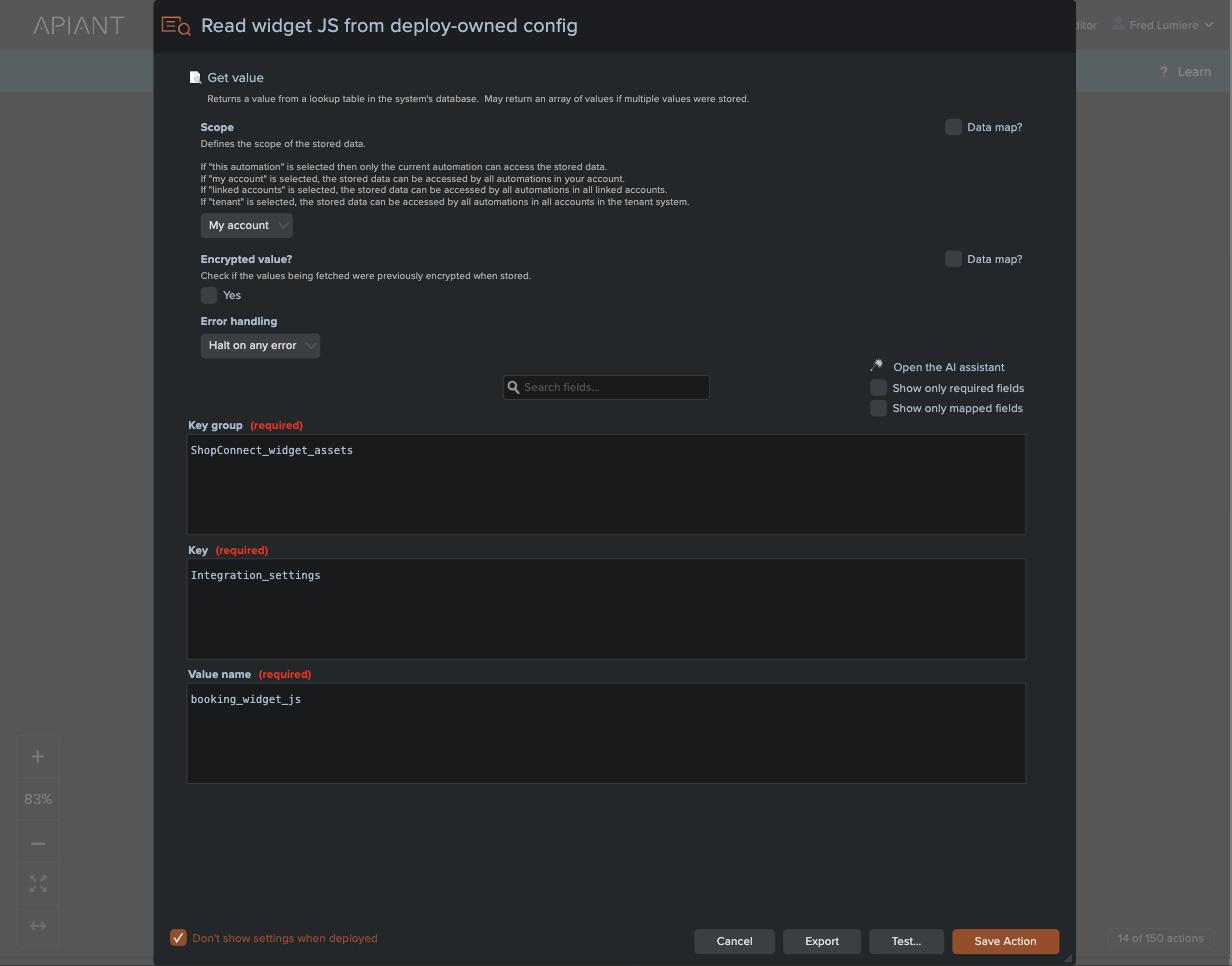
Task: Toggle Encrypted value Data map checkbox
Action: 953,259
